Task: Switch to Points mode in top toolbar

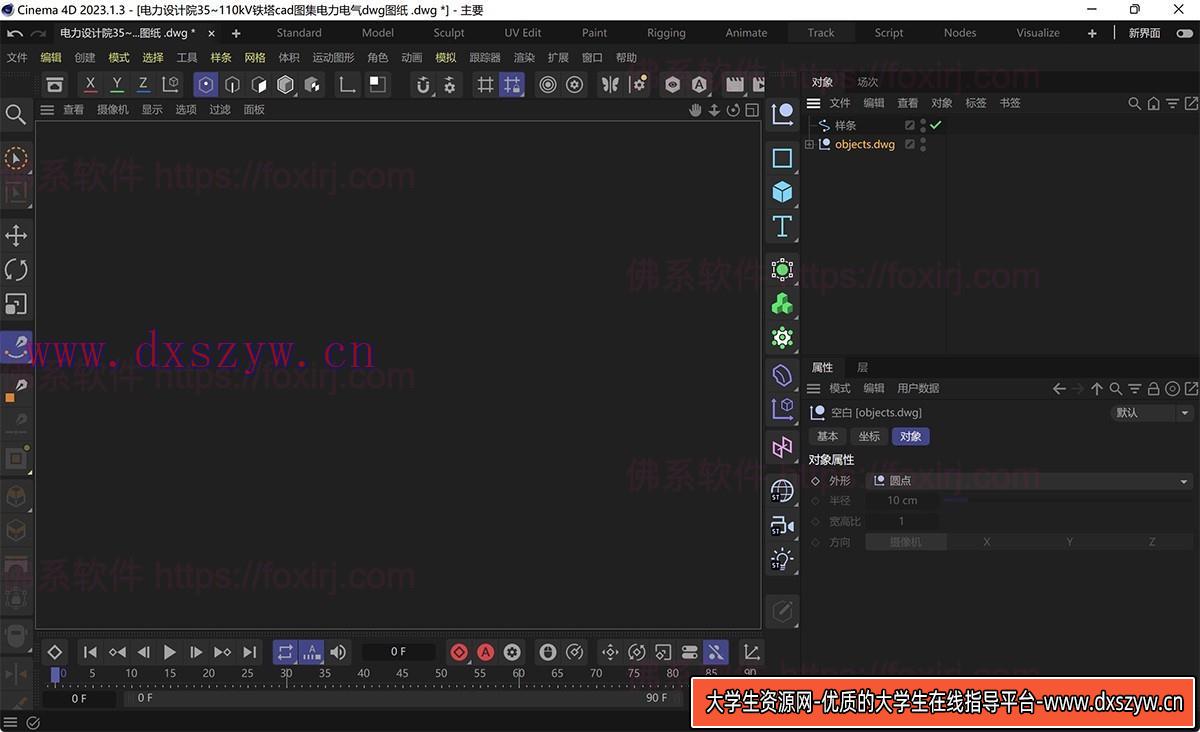Action: pos(206,85)
